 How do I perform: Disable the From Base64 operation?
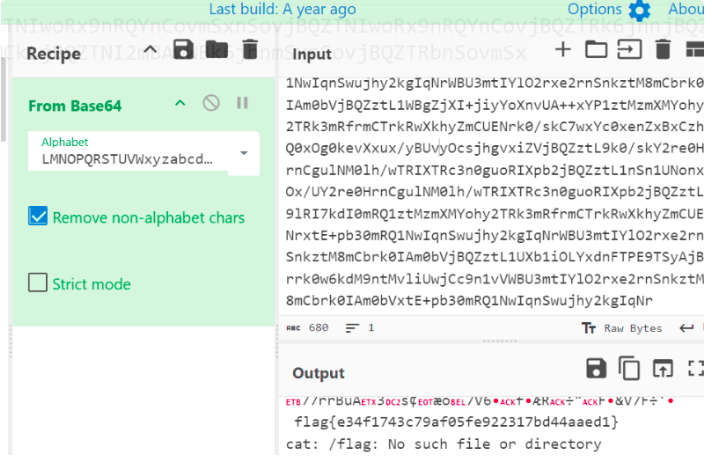[211, 103]
